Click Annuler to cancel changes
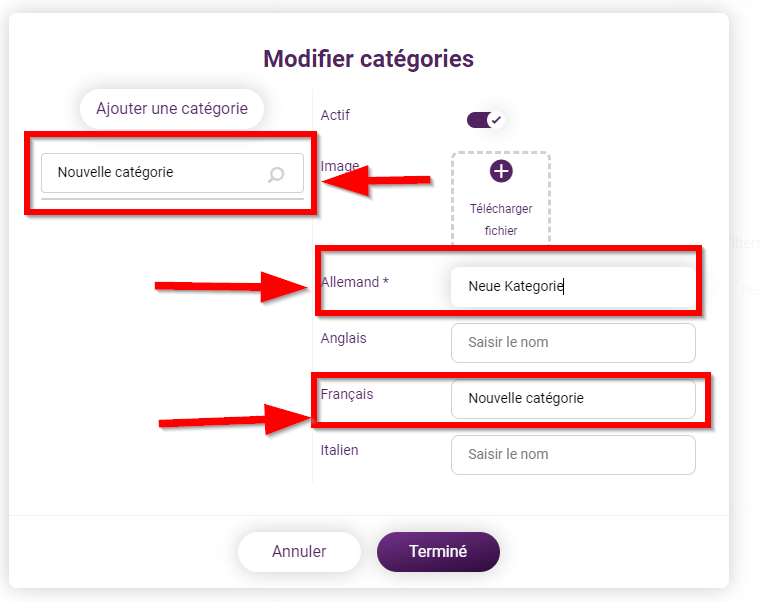The width and height of the screenshot is (760, 602). (299, 552)
